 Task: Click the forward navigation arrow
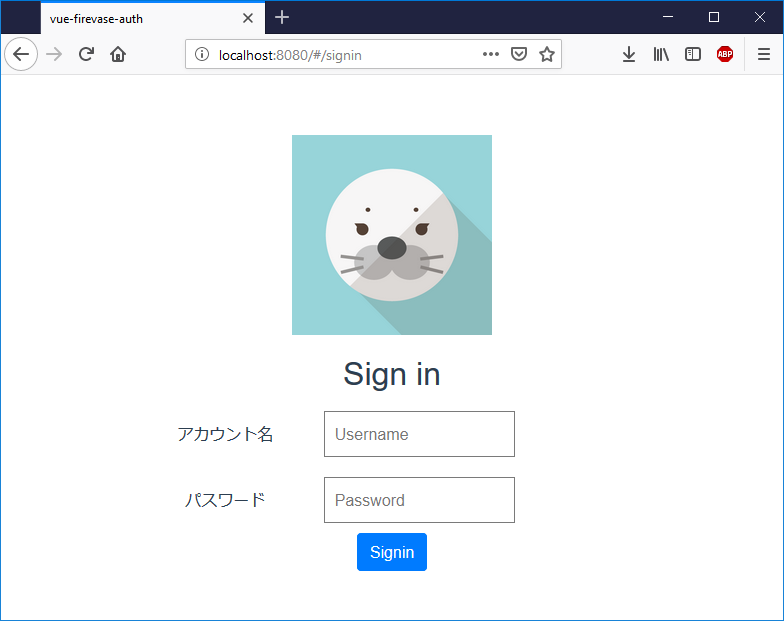54,54
